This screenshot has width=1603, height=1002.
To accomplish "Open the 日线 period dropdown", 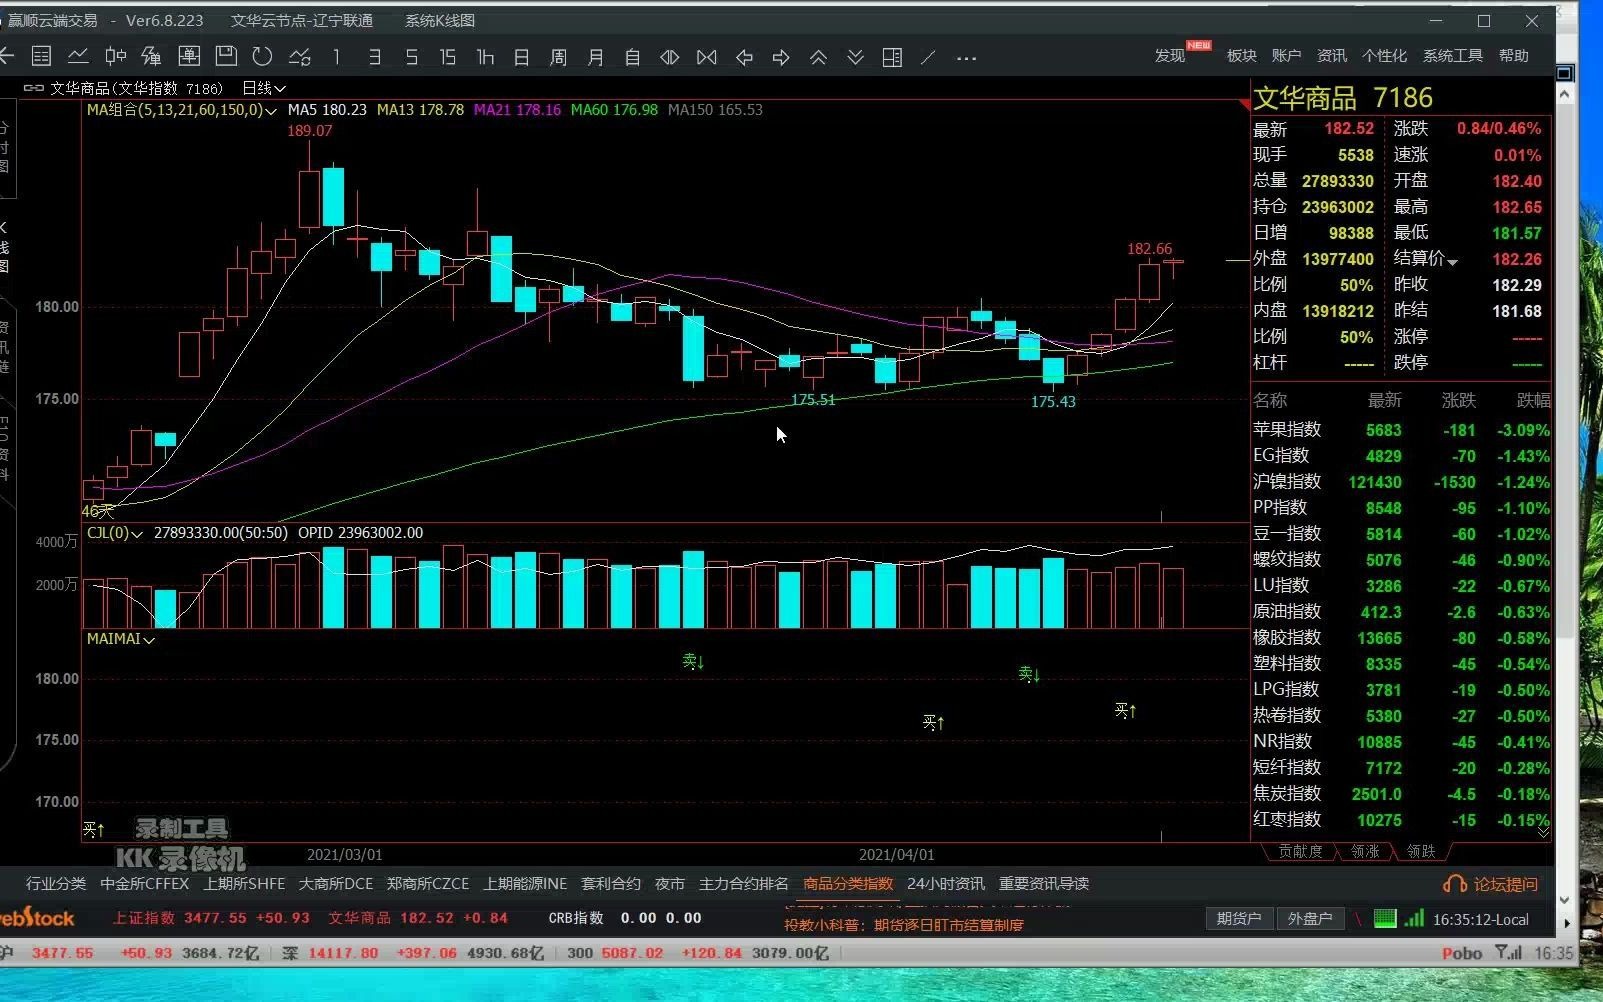I will 264,88.
